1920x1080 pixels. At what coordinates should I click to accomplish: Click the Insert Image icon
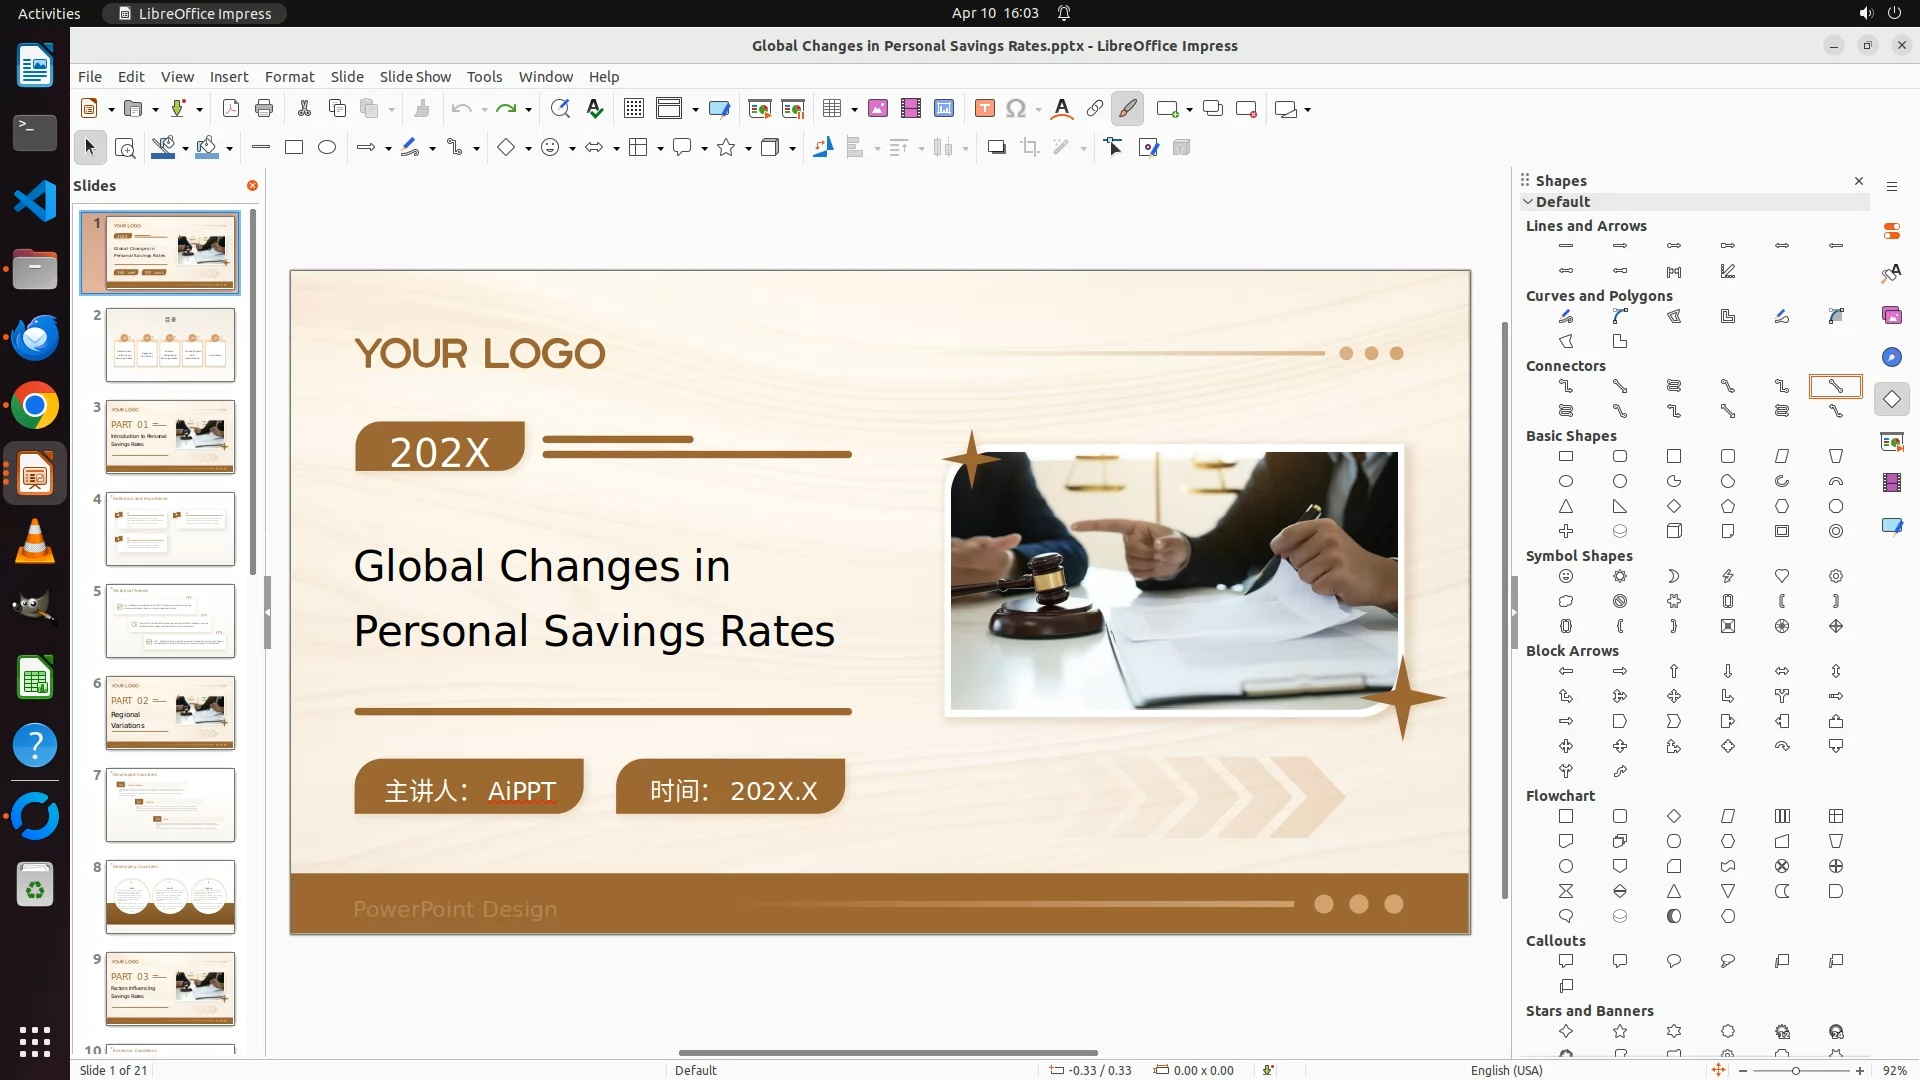click(x=878, y=109)
